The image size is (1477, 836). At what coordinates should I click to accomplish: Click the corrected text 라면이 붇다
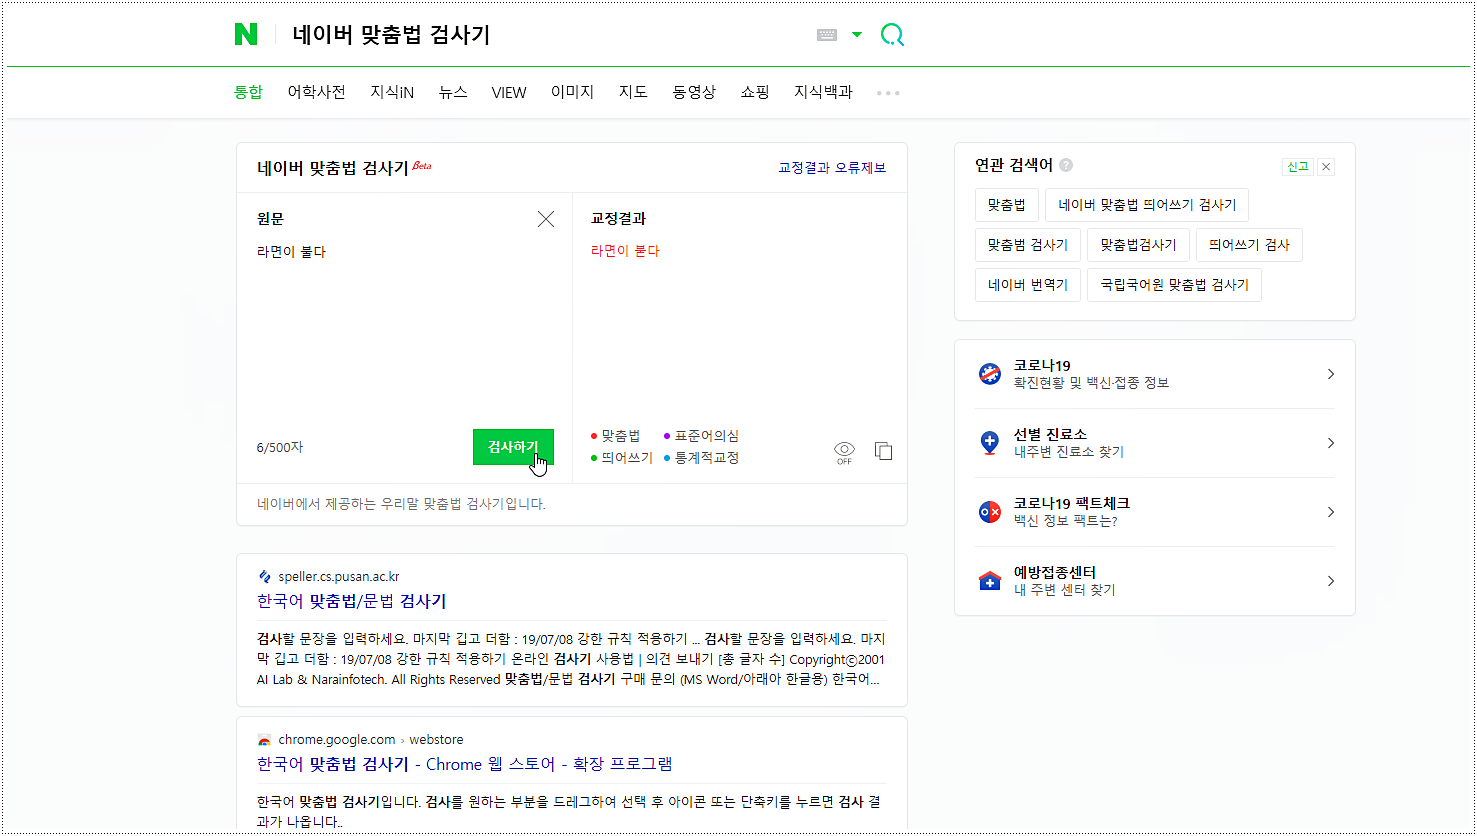click(x=625, y=251)
